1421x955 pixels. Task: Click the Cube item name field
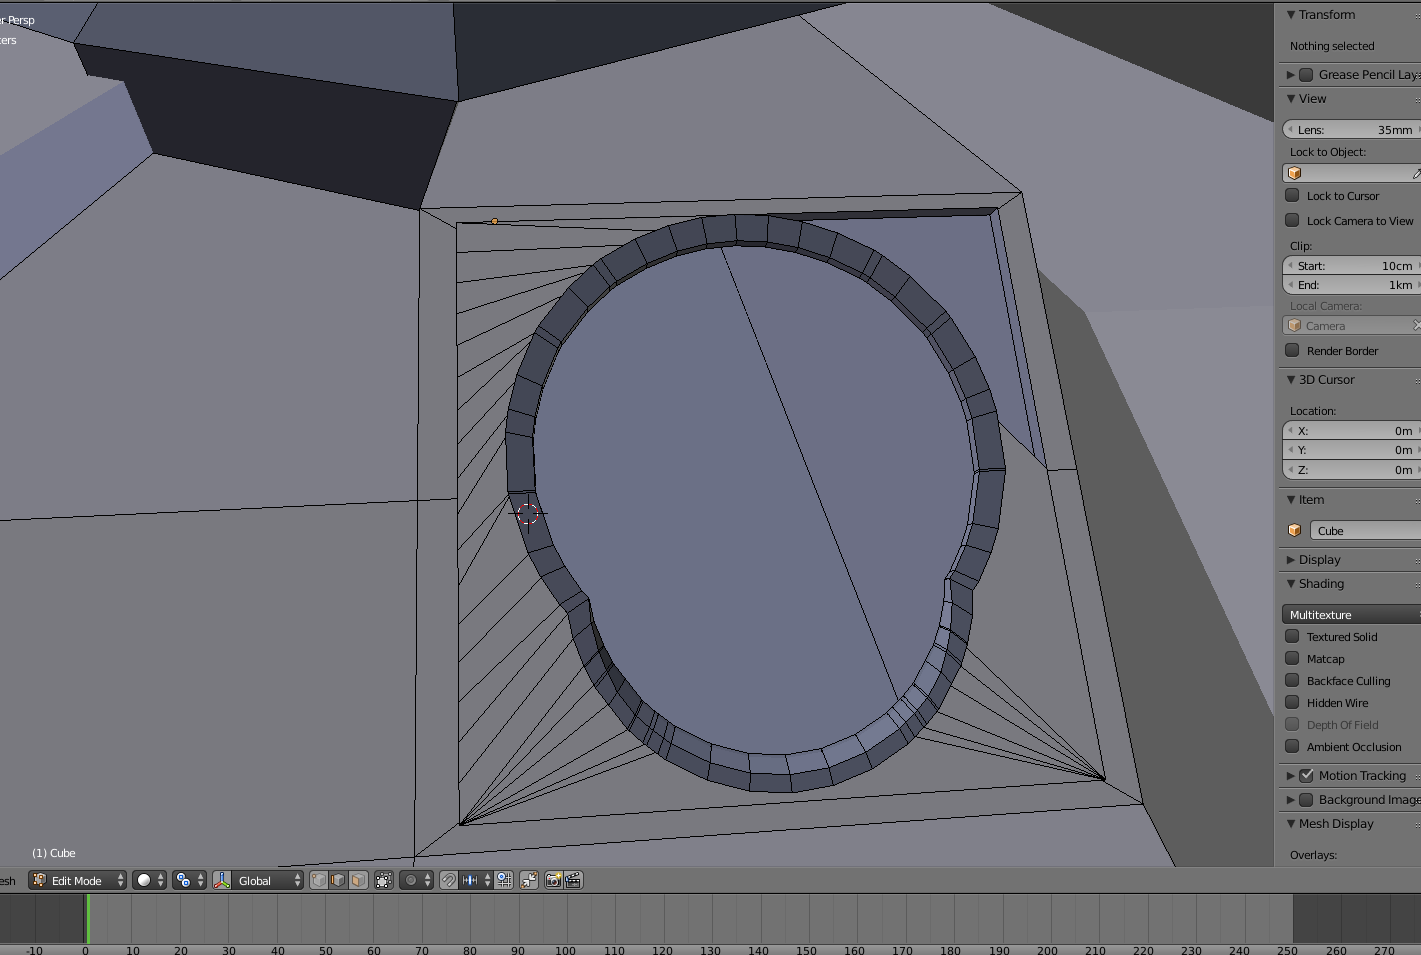click(1365, 530)
